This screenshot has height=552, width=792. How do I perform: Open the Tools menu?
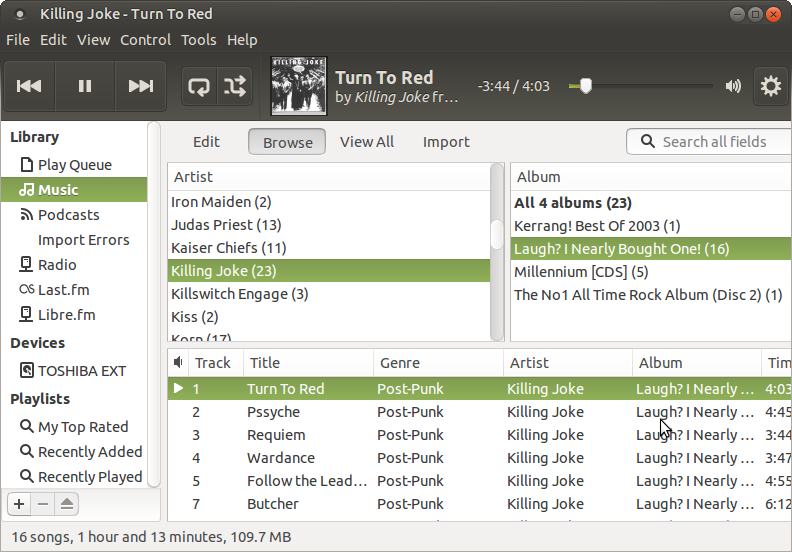pos(199,40)
